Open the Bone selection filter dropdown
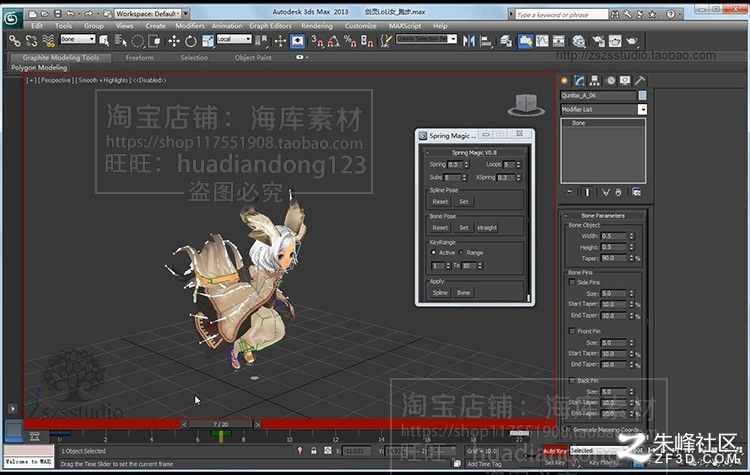The width and height of the screenshot is (750, 475). [77, 39]
